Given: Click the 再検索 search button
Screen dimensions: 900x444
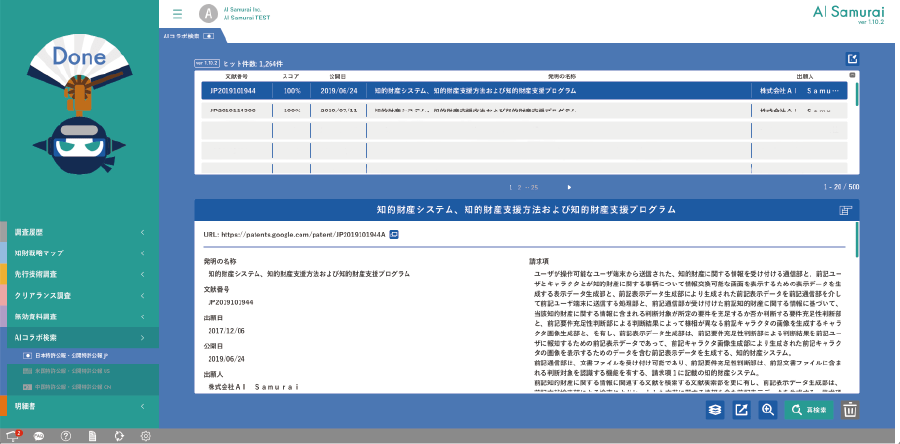Looking at the screenshot, I should pyautogui.click(x=807, y=409).
